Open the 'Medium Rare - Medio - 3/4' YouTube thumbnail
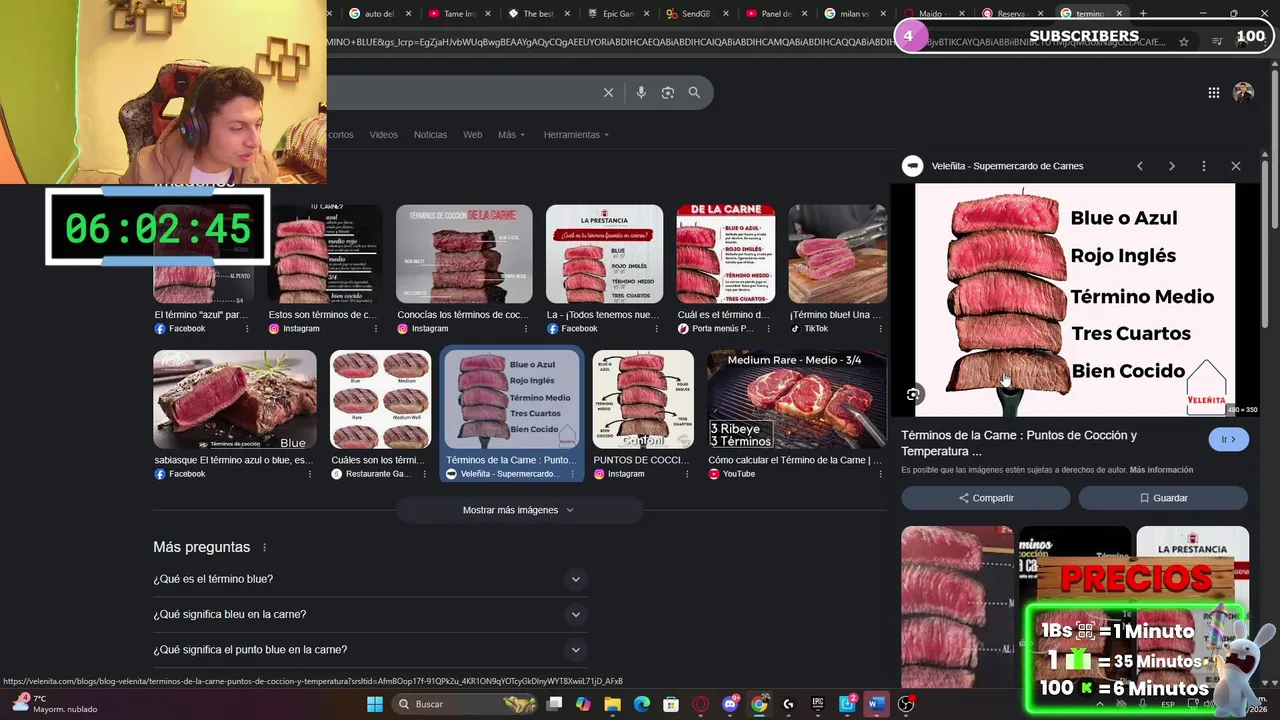 (x=796, y=400)
